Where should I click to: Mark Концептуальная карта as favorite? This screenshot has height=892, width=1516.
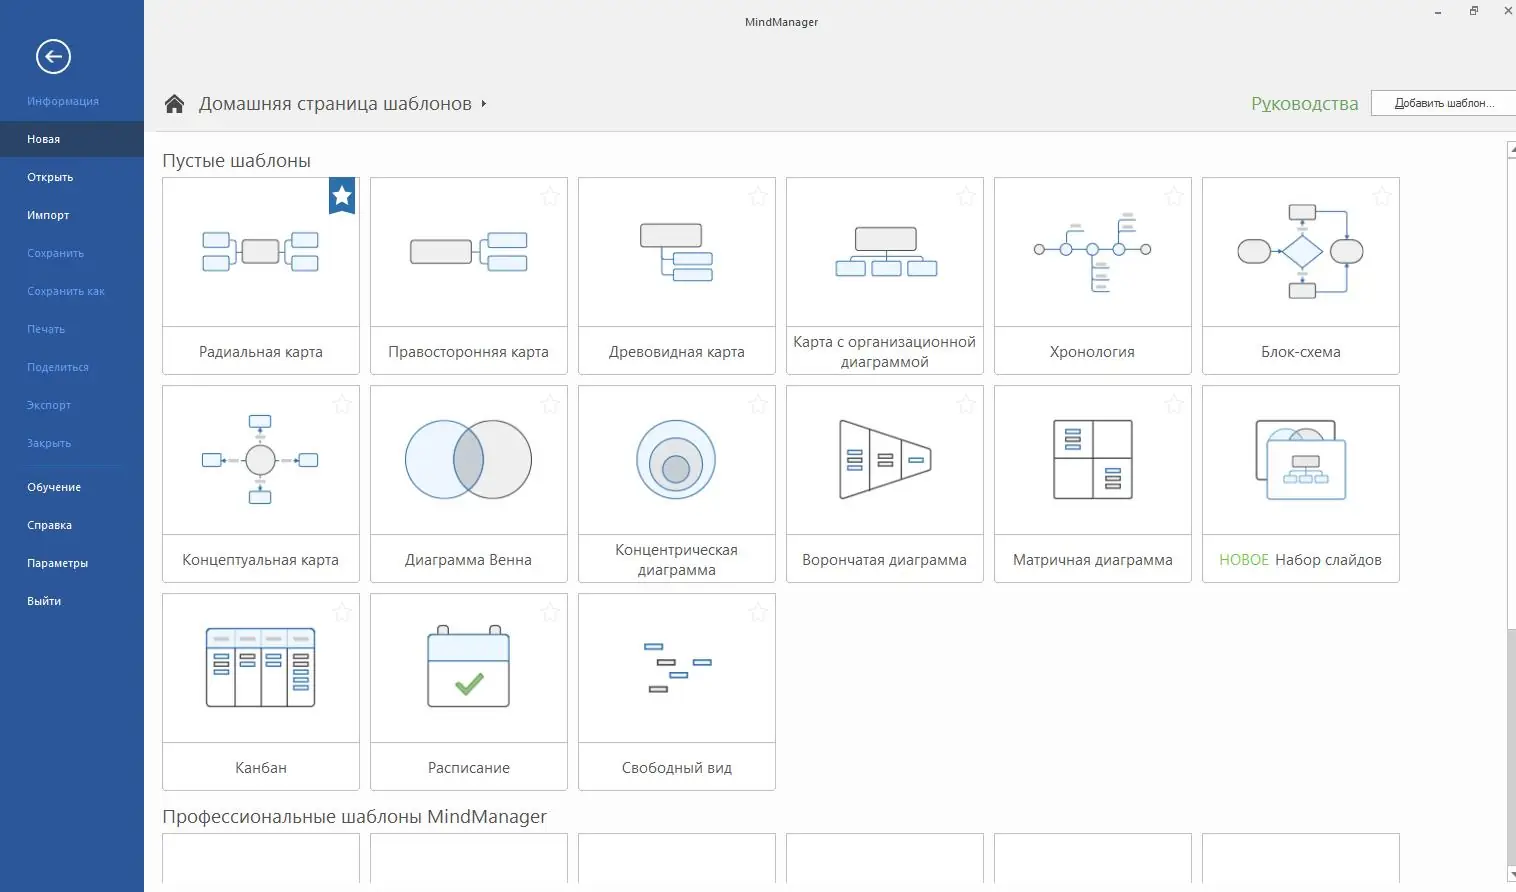click(x=342, y=405)
